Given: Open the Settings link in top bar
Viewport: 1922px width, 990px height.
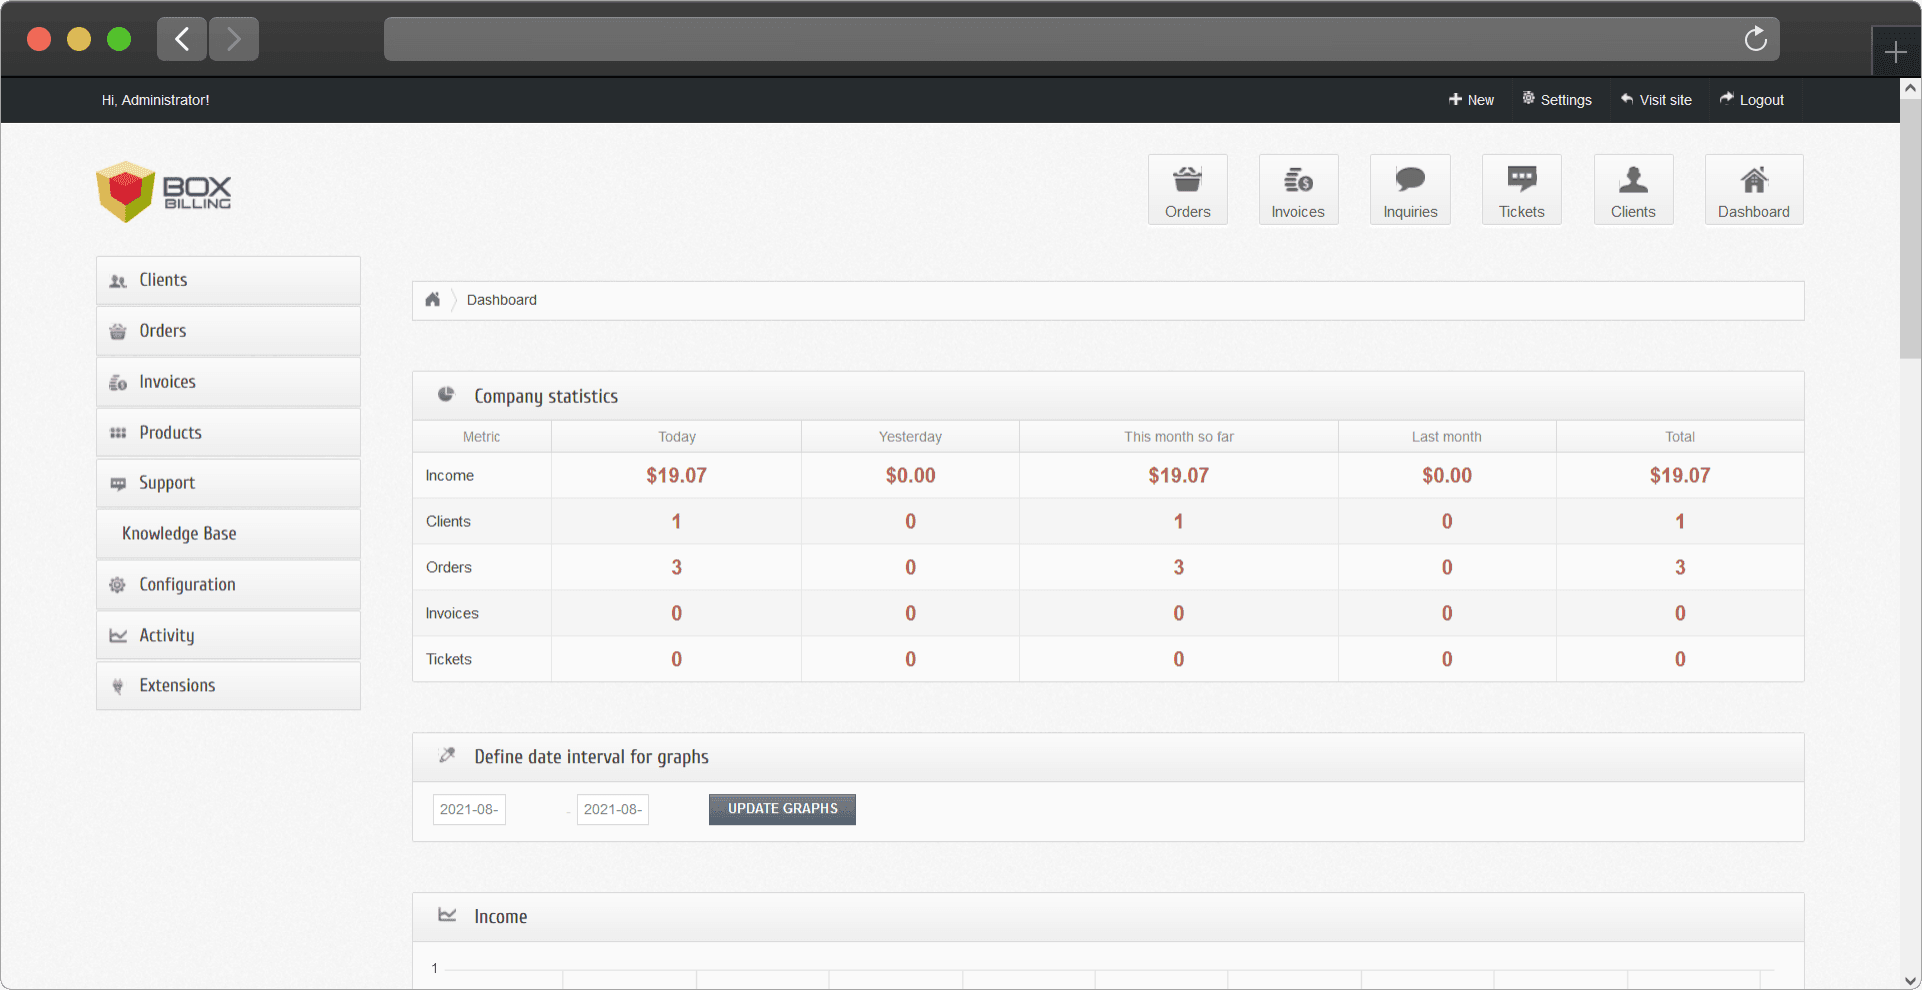Looking at the screenshot, I should click(1557, 100).
